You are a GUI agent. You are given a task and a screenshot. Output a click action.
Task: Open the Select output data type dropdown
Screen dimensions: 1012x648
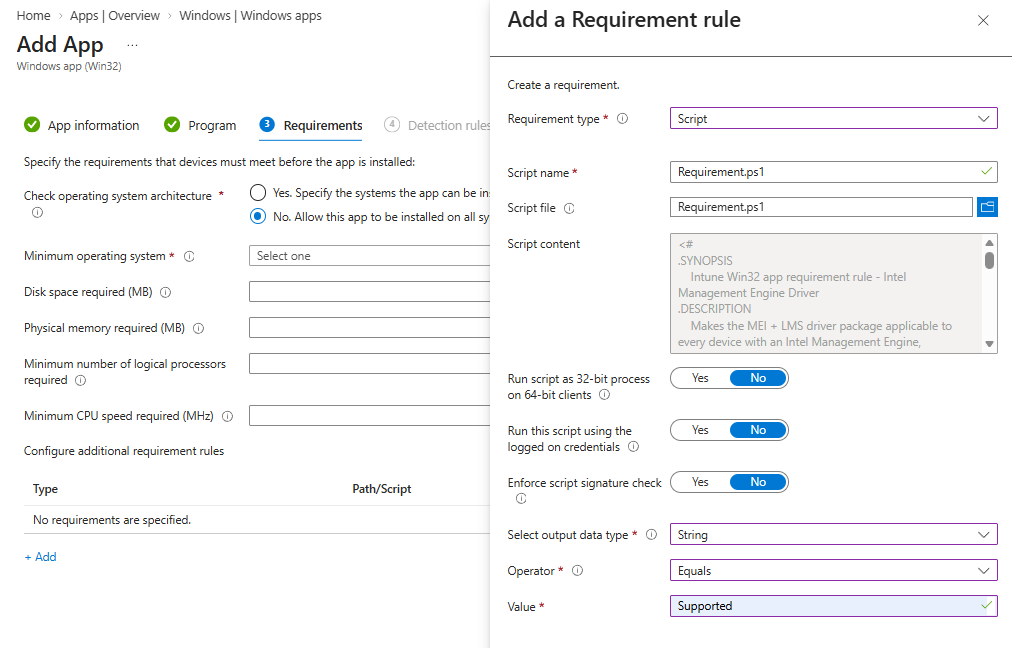tap(833, 534)
